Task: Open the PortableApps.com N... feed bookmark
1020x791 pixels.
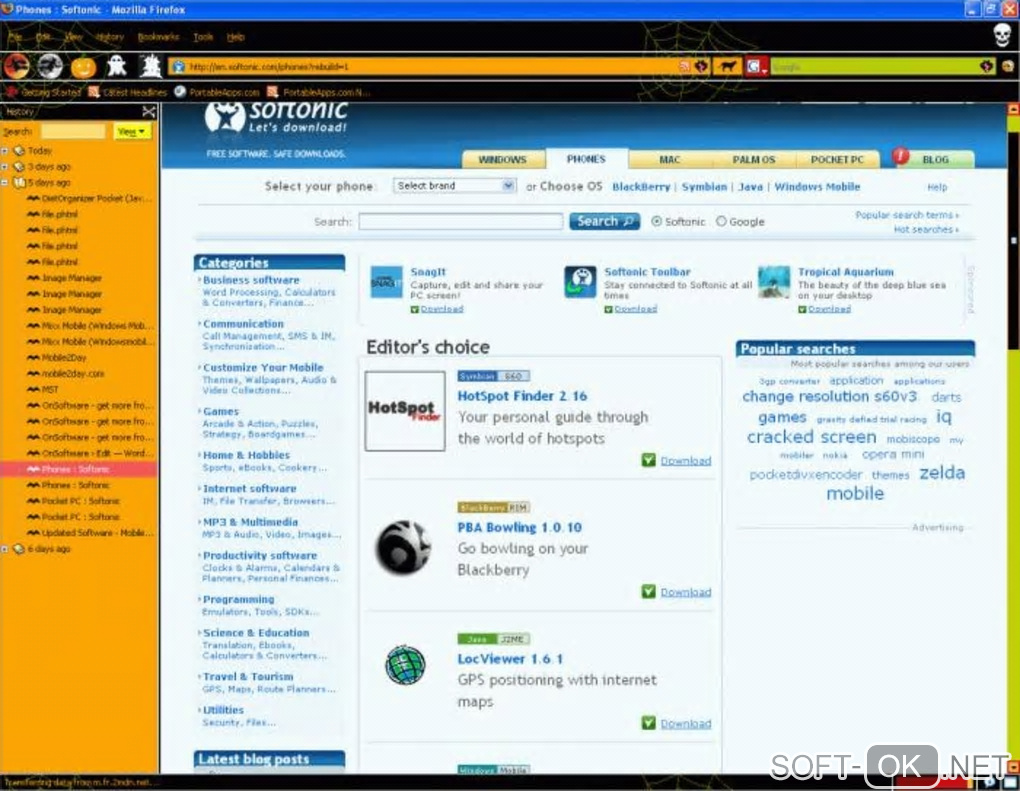Action: coord(318,92)
